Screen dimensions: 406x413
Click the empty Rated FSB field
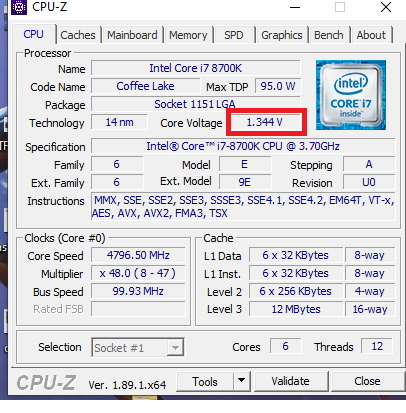pos(138,309)
